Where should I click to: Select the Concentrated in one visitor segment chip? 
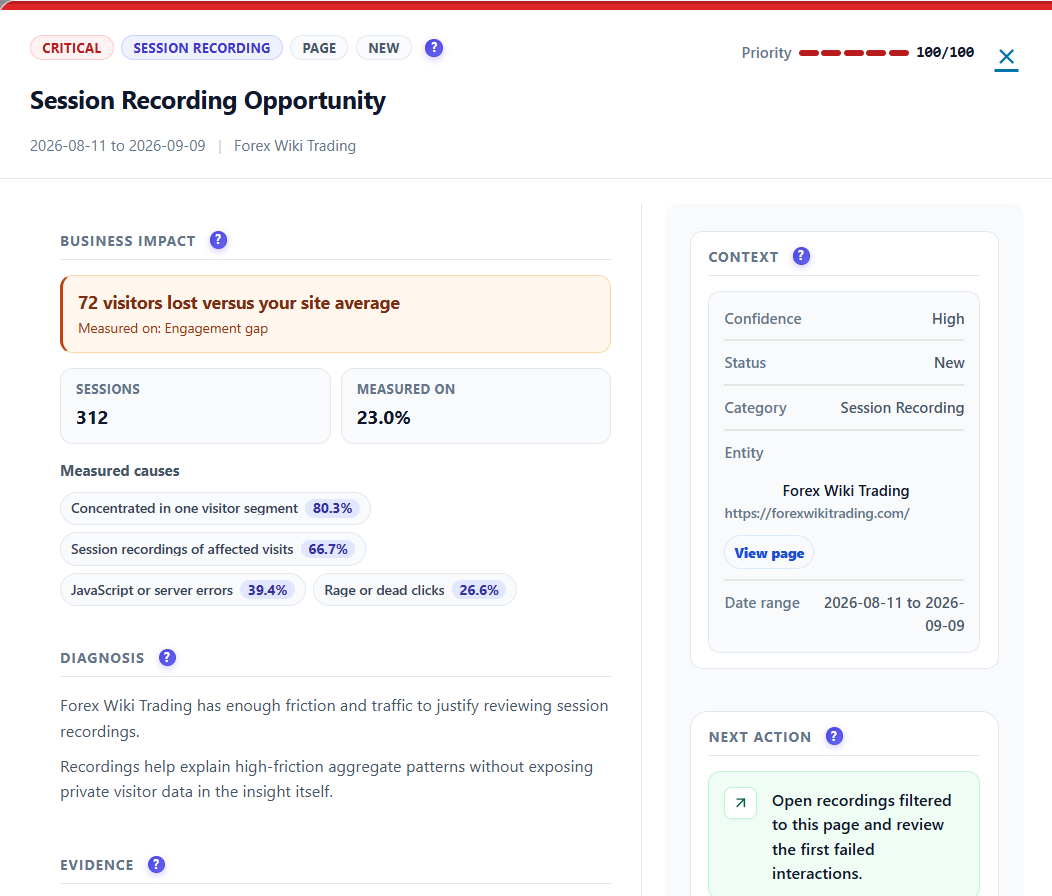click(215, 509)
